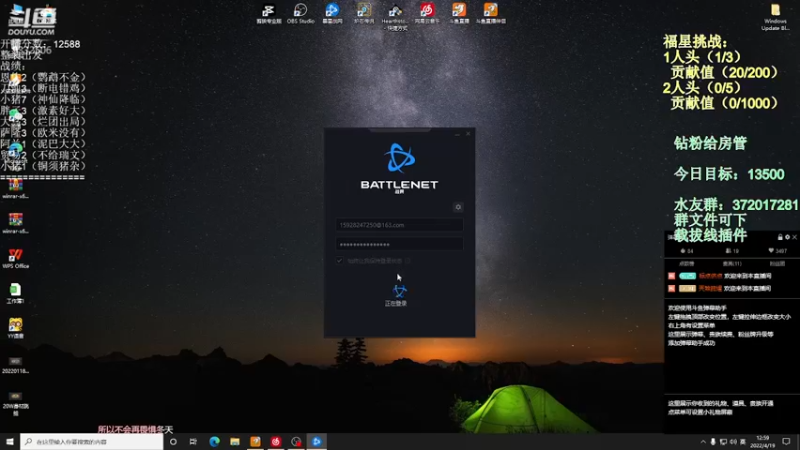The width and height of the screenshot is (800, 450).
Task: Open the first winrar archive on desktop
Action: click(15, 188)
